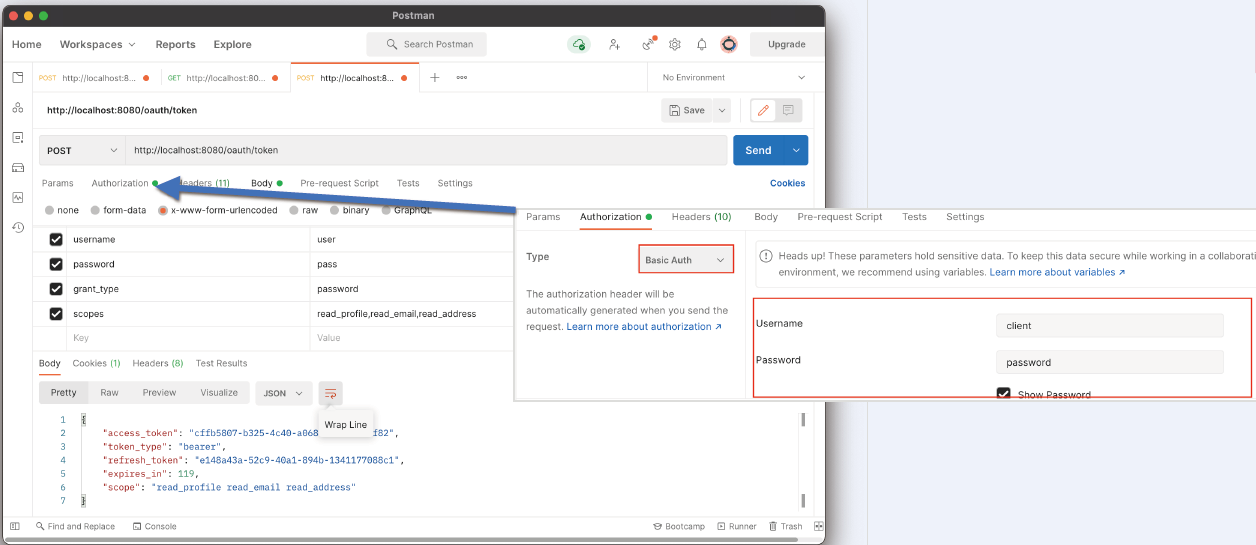Image resolution: width=1256 pixels, height=545 pixels.
Task: Click the response body vertical scrollbar
Action: coord(802,459)
